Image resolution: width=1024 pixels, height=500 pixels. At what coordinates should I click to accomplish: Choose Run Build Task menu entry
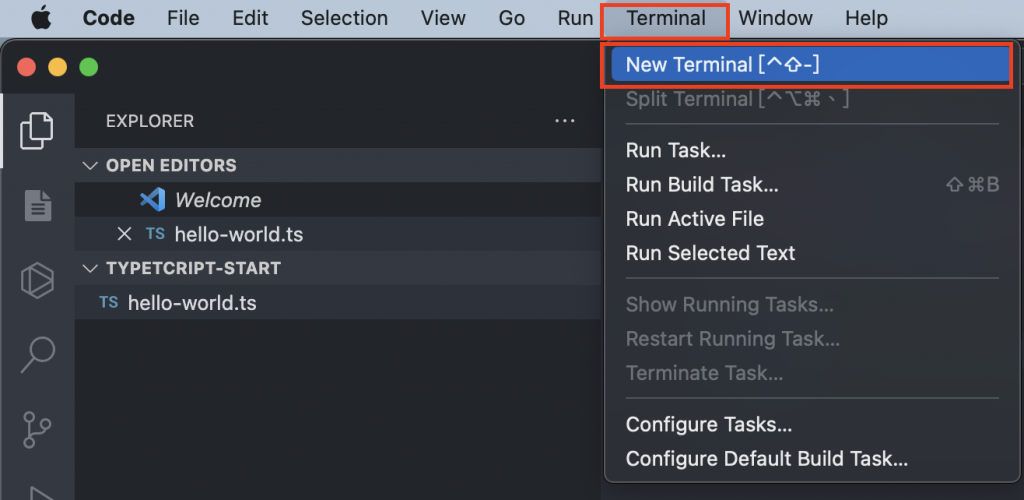[702, 185]
